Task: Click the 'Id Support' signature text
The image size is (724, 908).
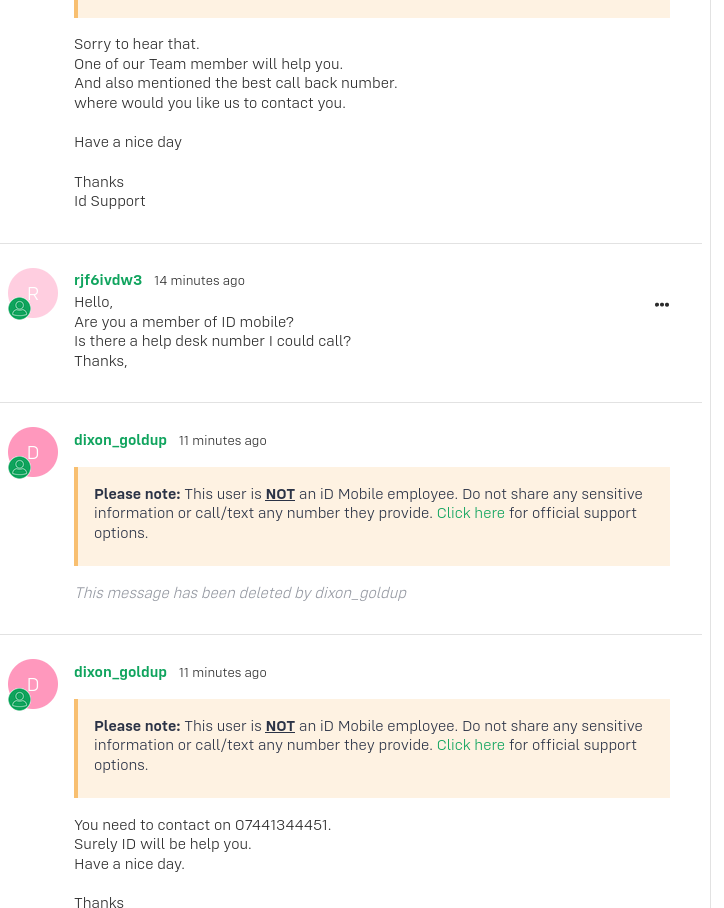Action: (109, 202)
